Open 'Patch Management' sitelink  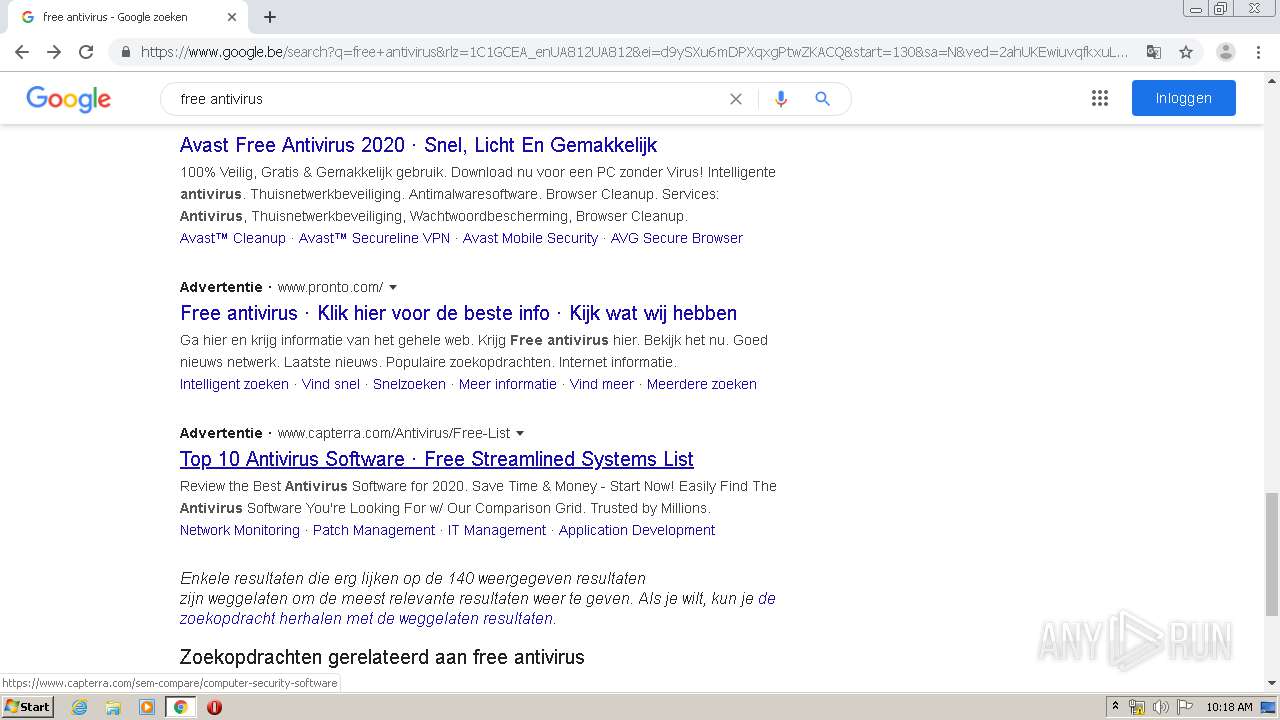[x=374, y=530]
